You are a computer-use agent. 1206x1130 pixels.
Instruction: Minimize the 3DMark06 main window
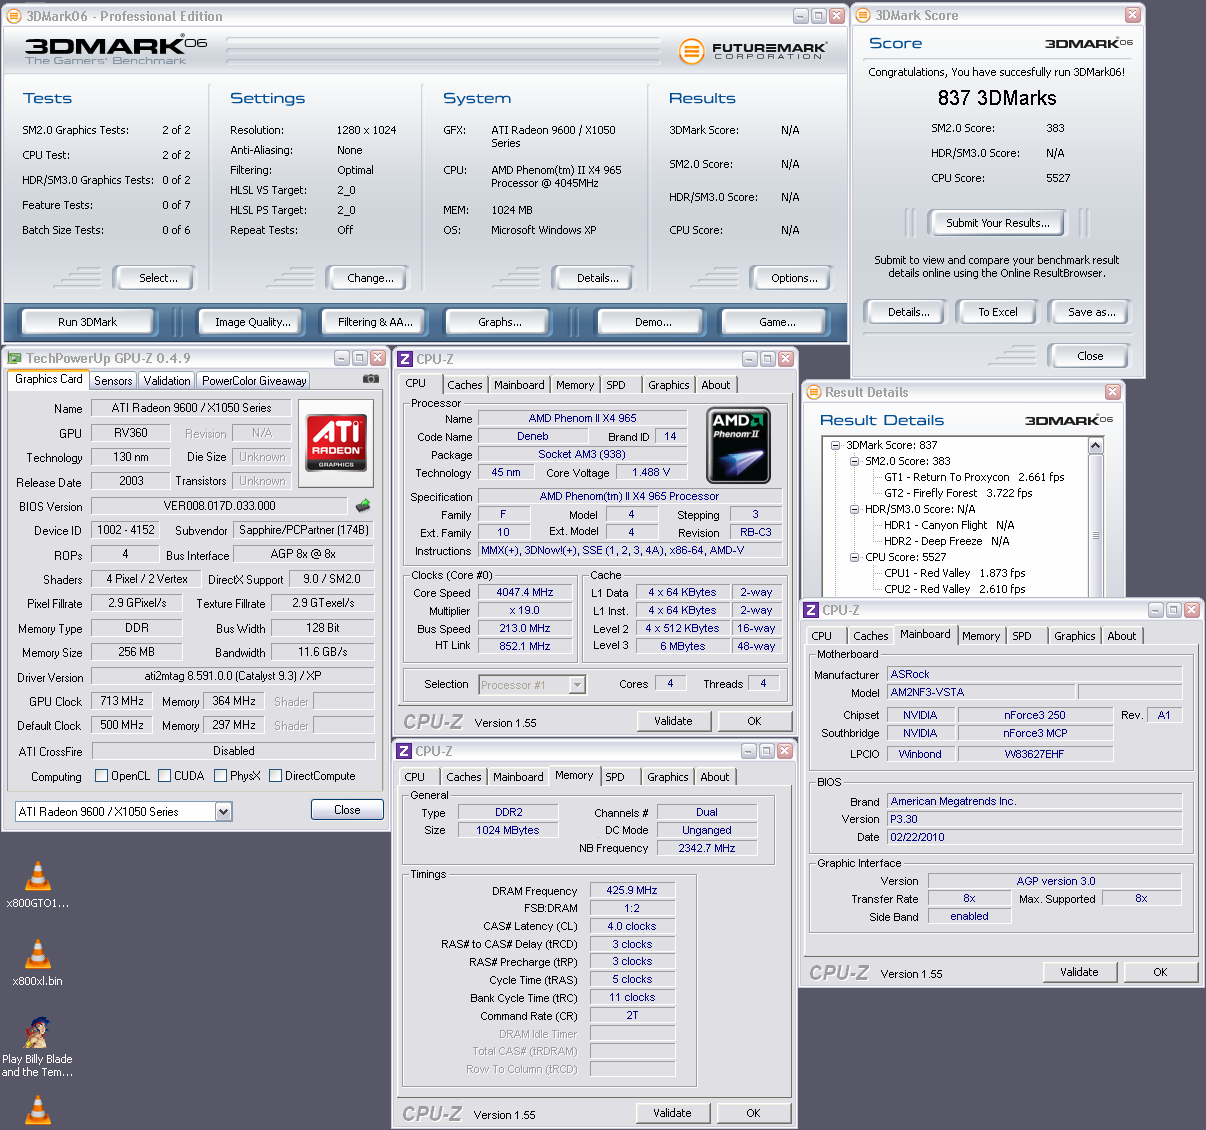pos(801,16)
